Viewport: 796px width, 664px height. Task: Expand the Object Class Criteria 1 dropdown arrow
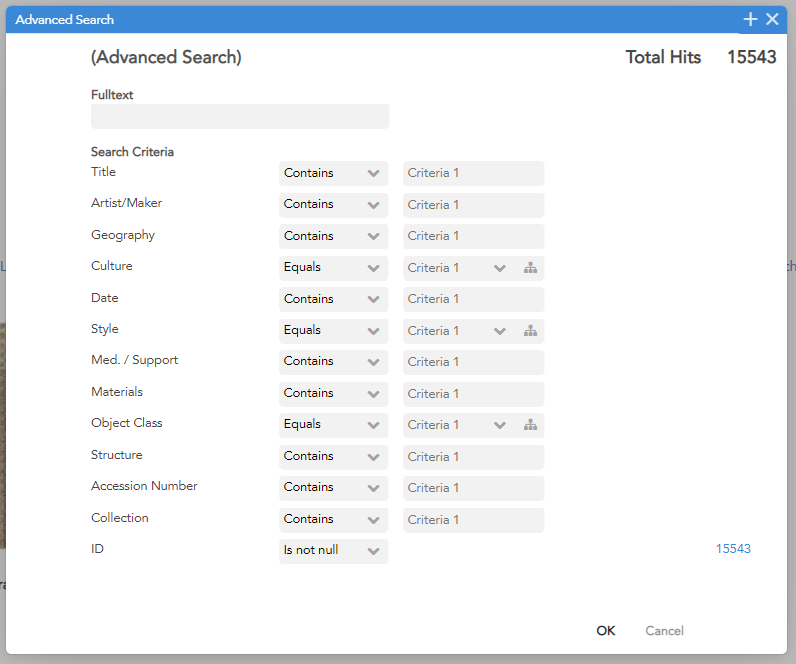[x=500, y=425]
